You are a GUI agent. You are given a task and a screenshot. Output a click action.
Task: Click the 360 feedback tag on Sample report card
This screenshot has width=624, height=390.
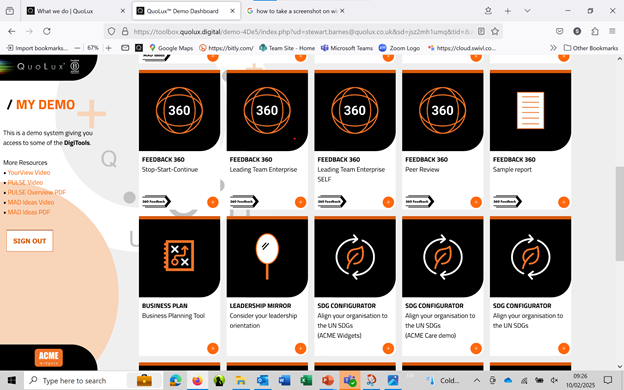(x=507, y=201)
